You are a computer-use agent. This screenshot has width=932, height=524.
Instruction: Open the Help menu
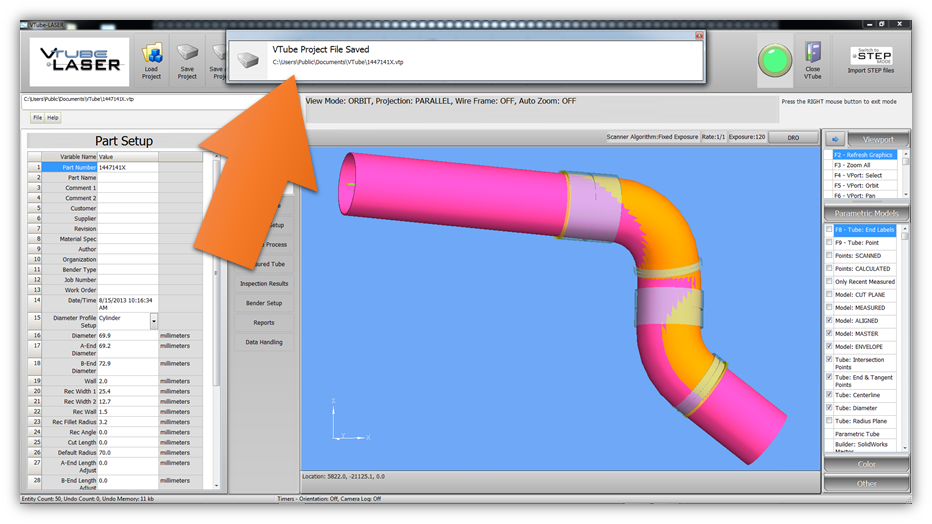coord(53,118)
